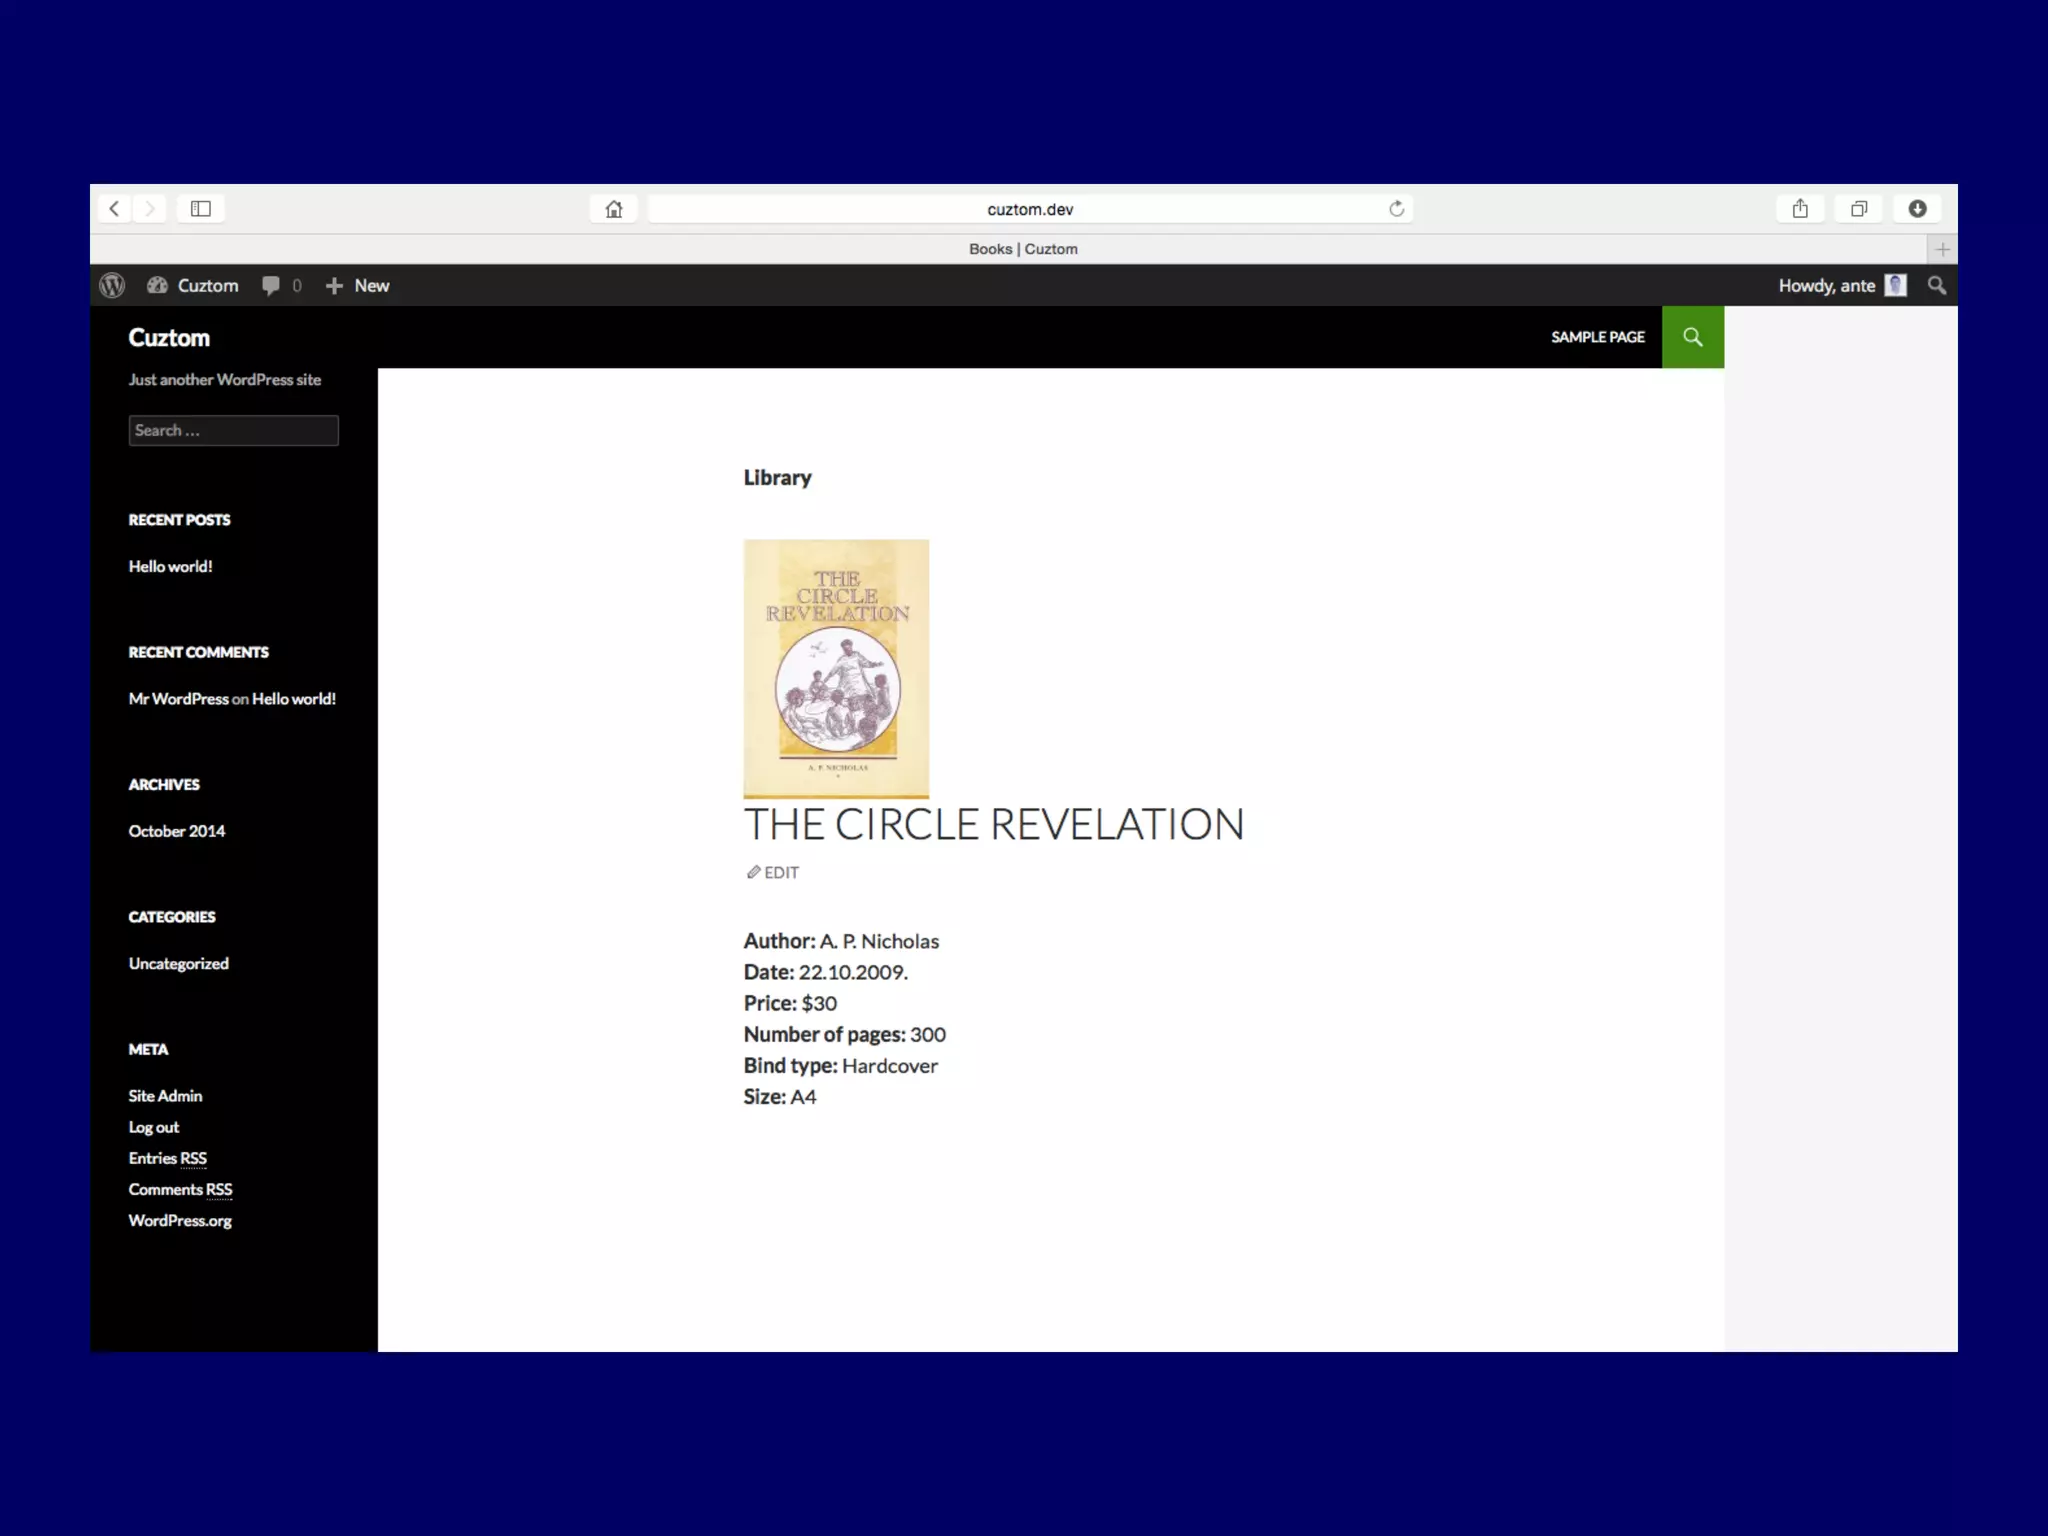
Task: Click the Safari back arrow button
Action: click(x=114, y=209)
